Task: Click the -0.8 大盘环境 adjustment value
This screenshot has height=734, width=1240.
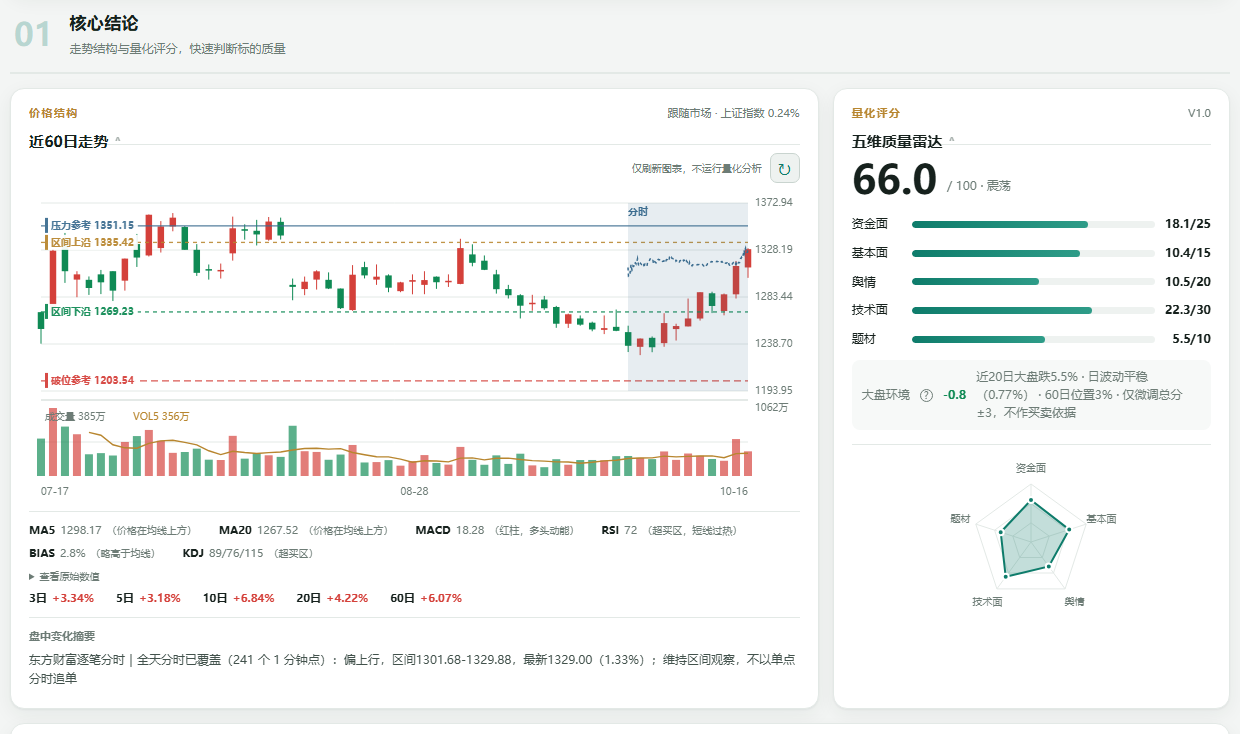Action: pos(955,395)
